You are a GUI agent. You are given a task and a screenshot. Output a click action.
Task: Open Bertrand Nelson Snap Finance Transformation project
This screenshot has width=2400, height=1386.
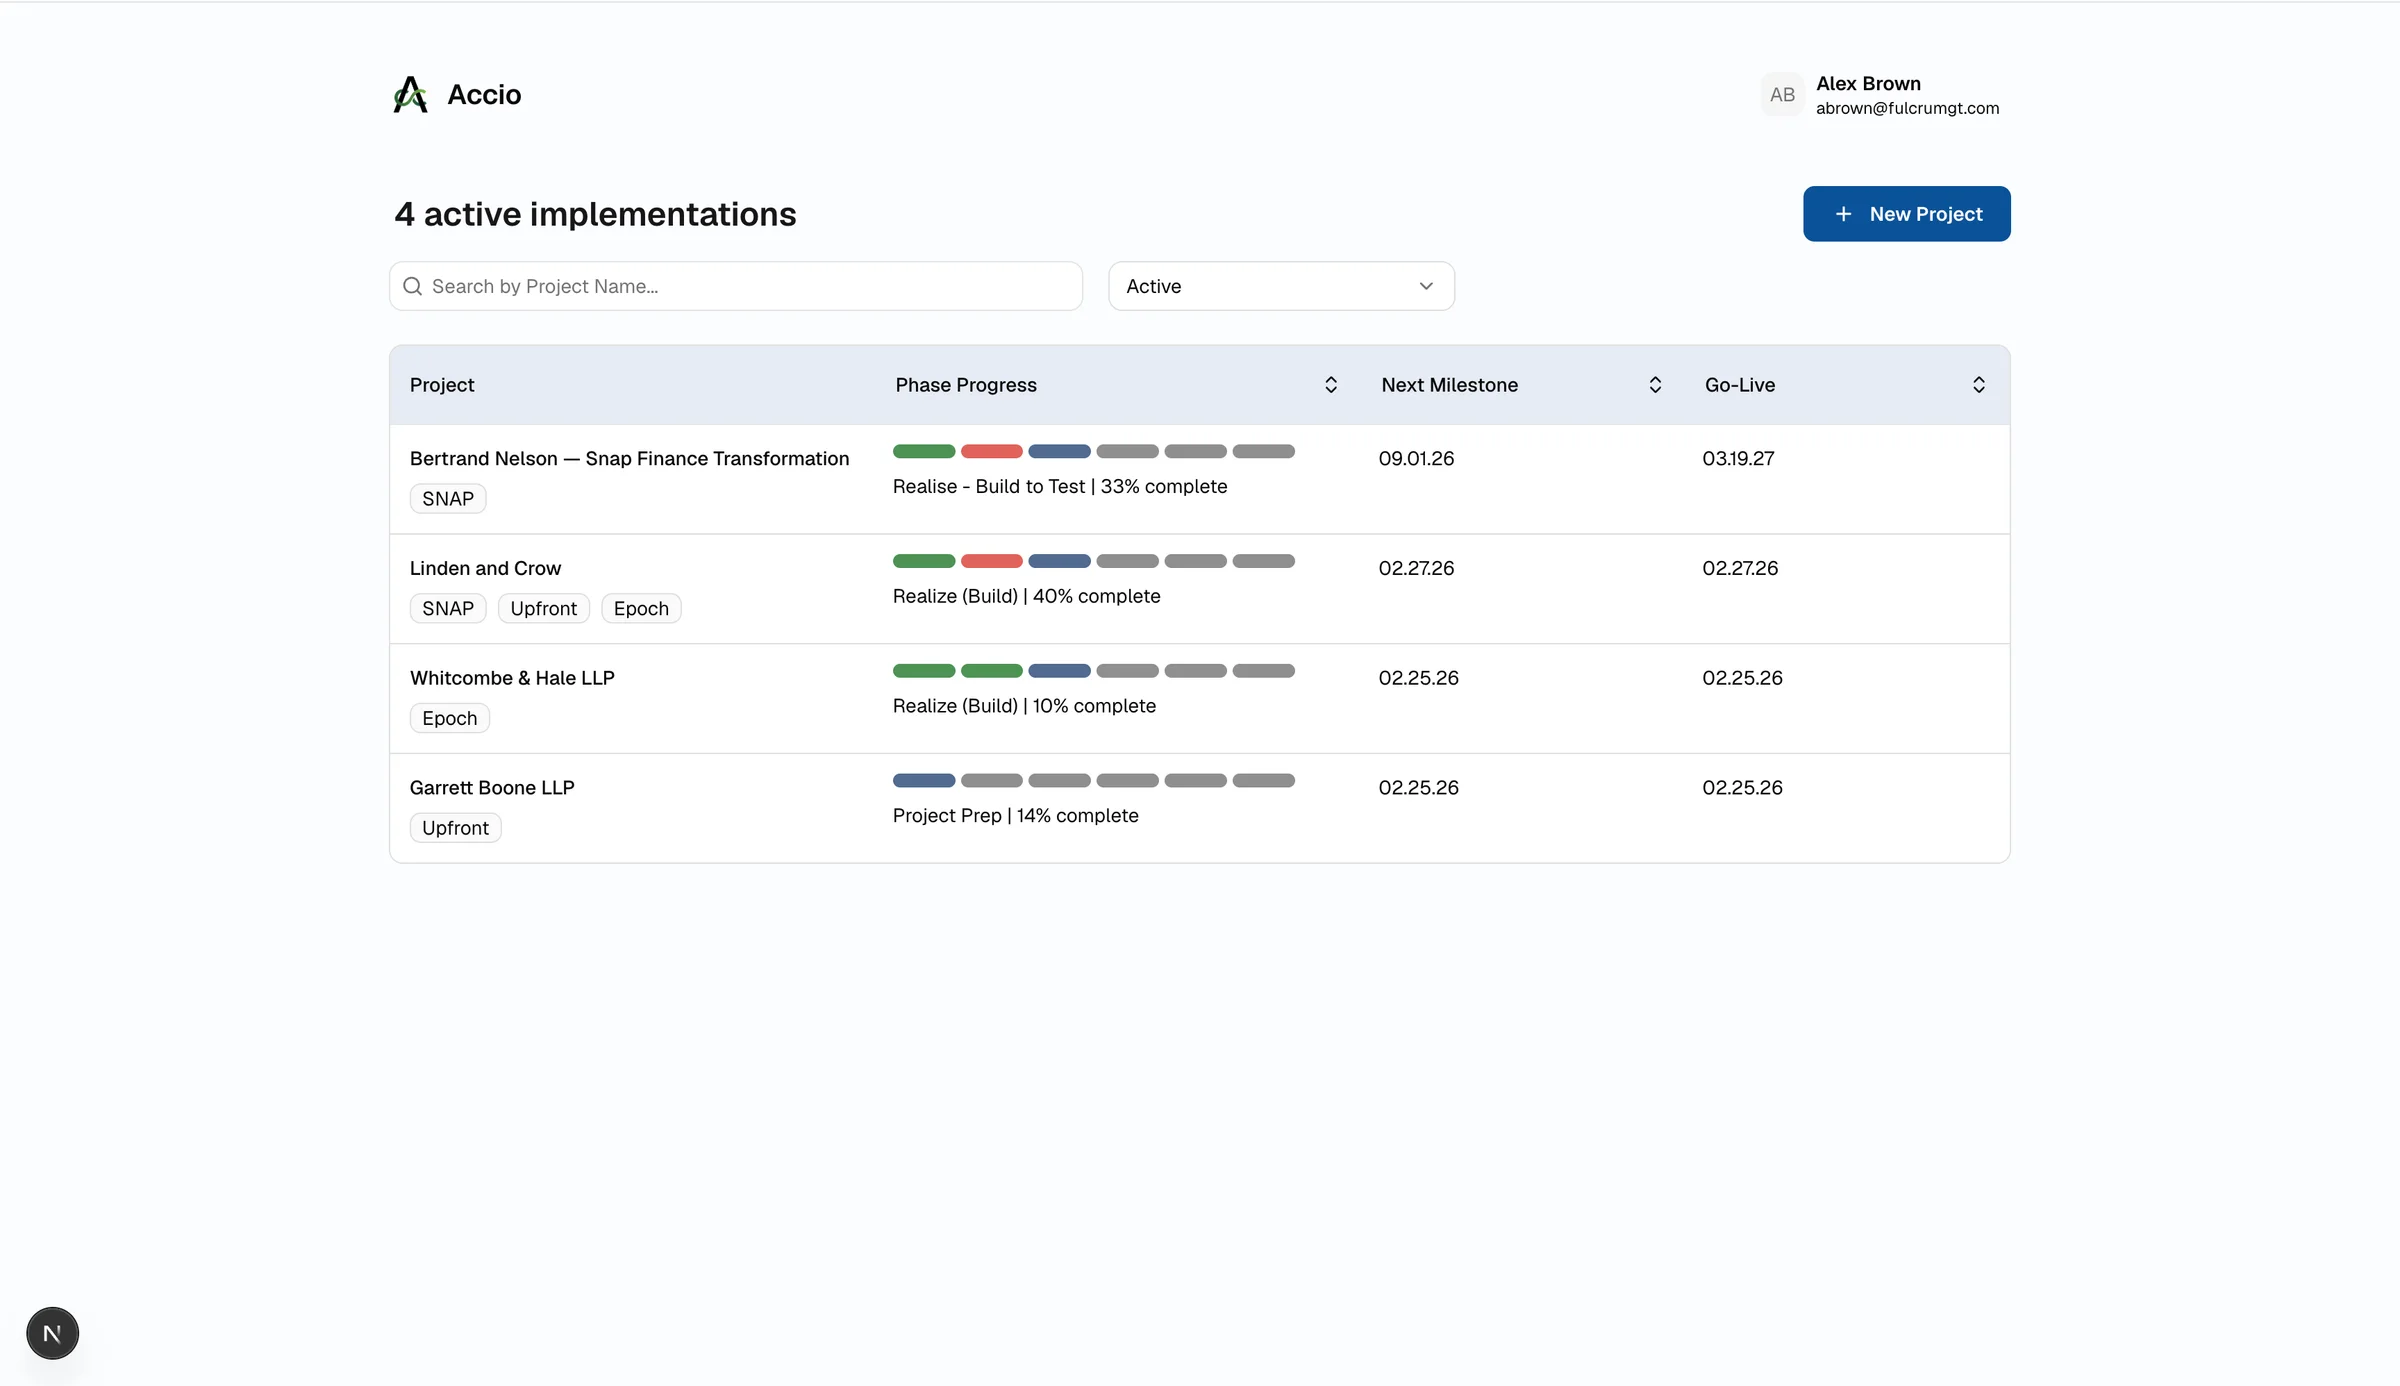point(629,458)
